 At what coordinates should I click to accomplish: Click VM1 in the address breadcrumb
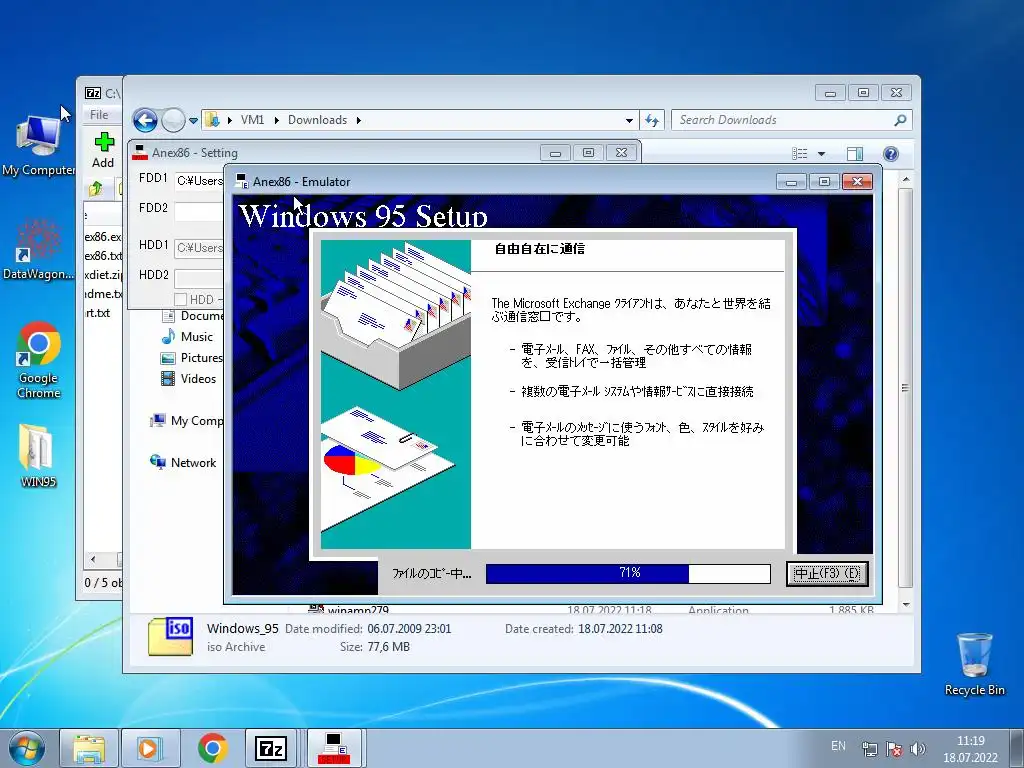click(x=253, y=120)
